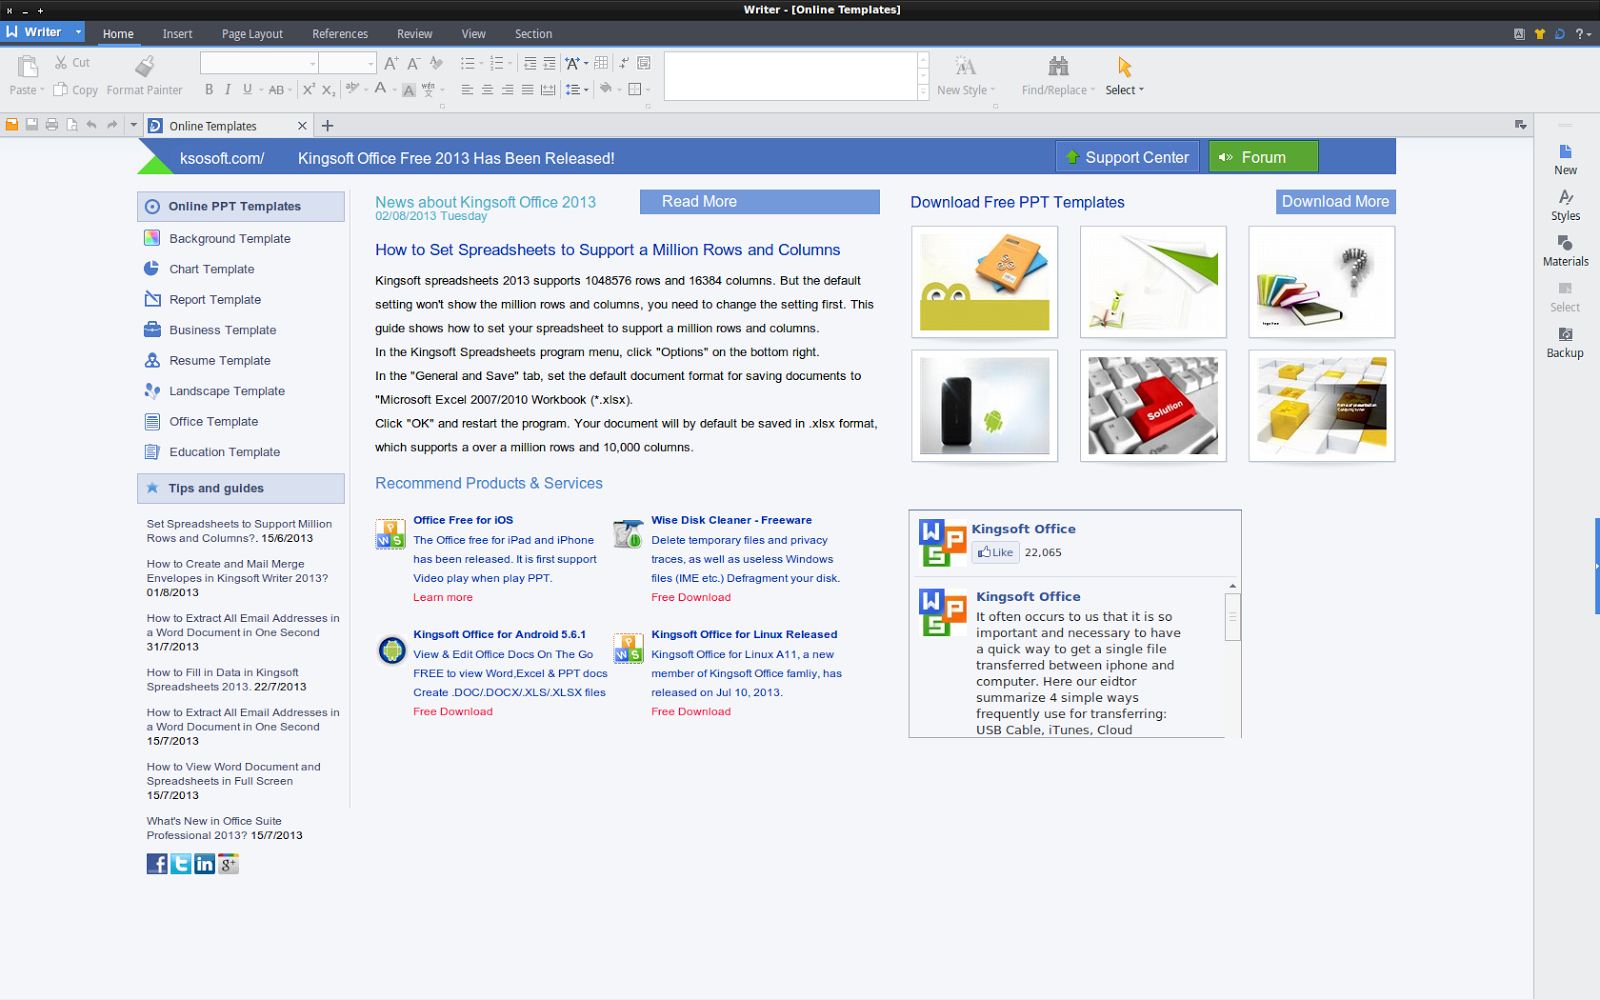
Task: Open the Styles pane from right sidebar
Action: (x=1565, y=205)
